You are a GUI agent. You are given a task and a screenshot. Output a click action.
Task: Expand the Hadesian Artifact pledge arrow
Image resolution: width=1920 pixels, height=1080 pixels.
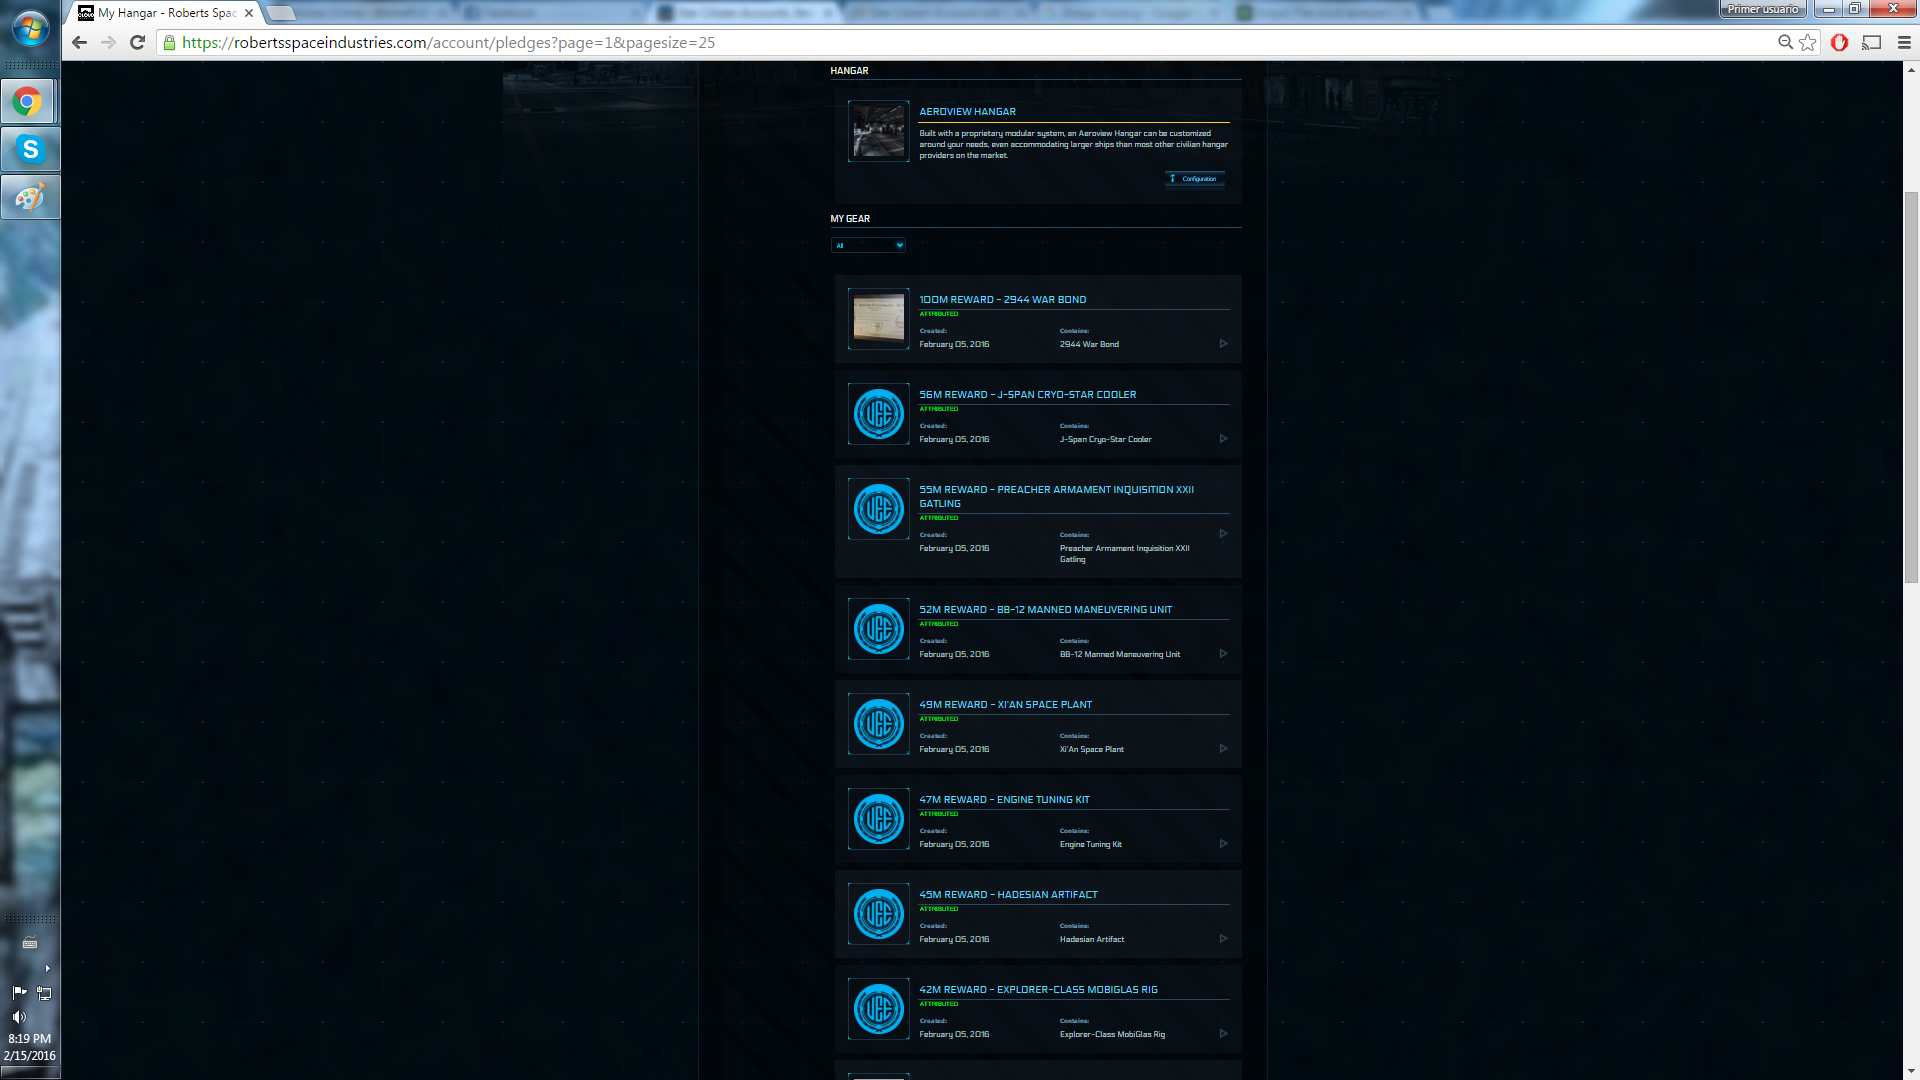[x=1223, y=939]
